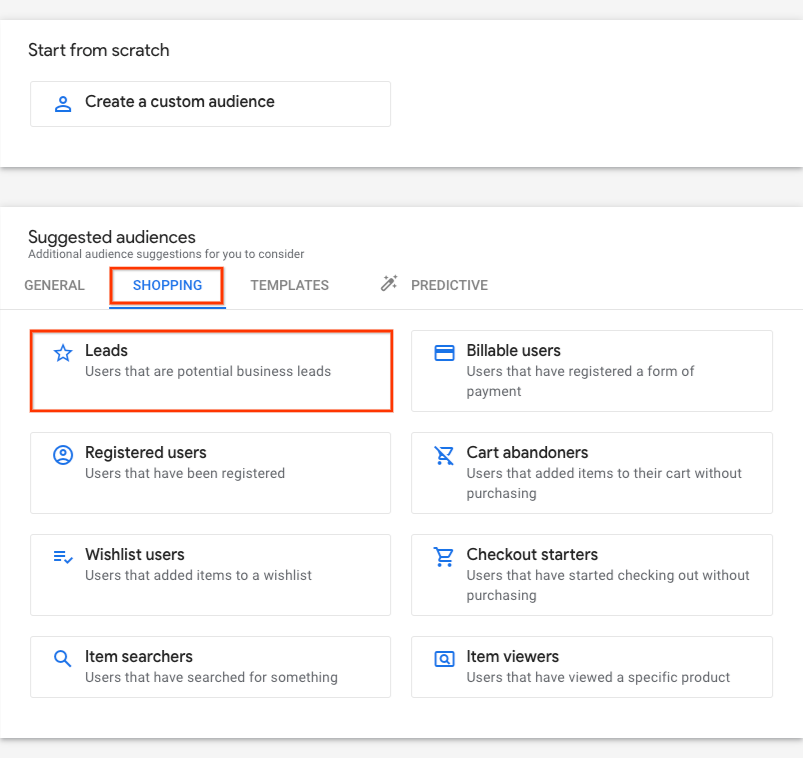Click the checklist icon for Wishlist users
This screenshot has height=758, width=803.
[x=63, y=557]
